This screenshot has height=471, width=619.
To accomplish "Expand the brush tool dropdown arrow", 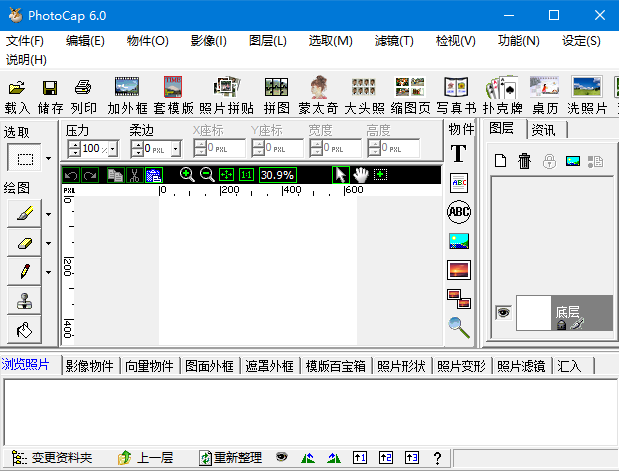I will pyautogui.click(x=49, y=214).
